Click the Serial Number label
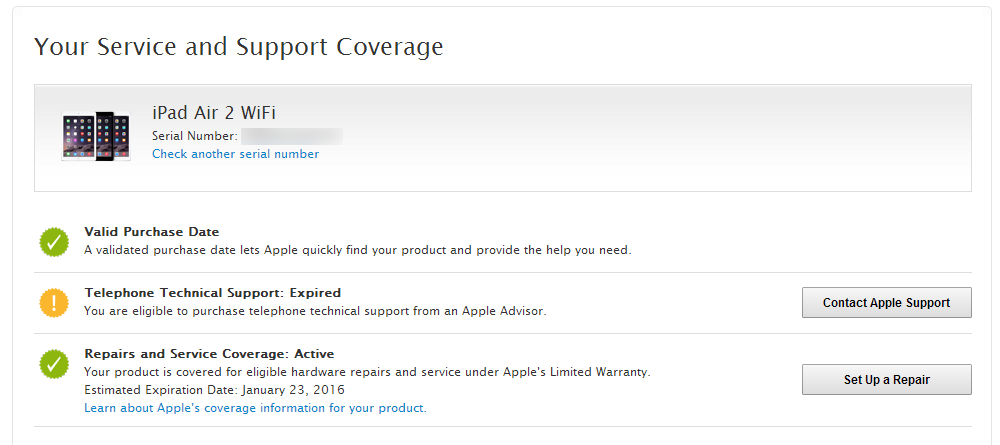Image resolution: width=1000 pixels, height=445 pixels. [x=195, y=136]
